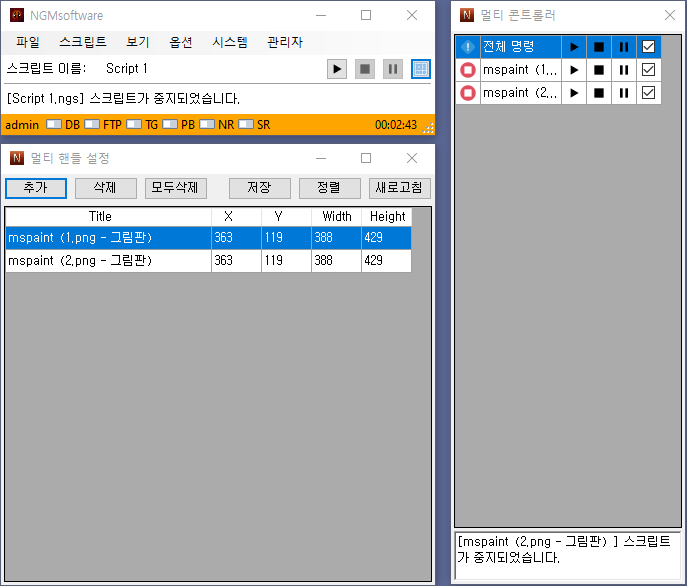Click red stopped status icon for mspaint (1...
The image size is (687, 586).
[468, 70]
